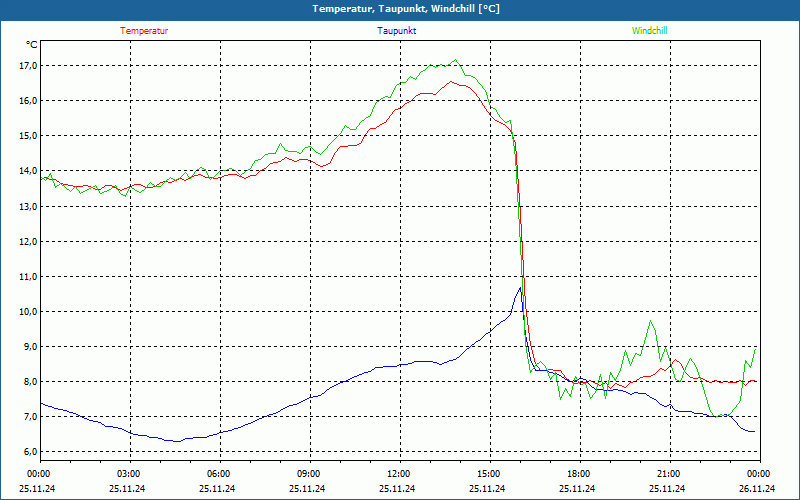Click the 16,0 y-axis value

pyautogui.click(x=29, y=101)
